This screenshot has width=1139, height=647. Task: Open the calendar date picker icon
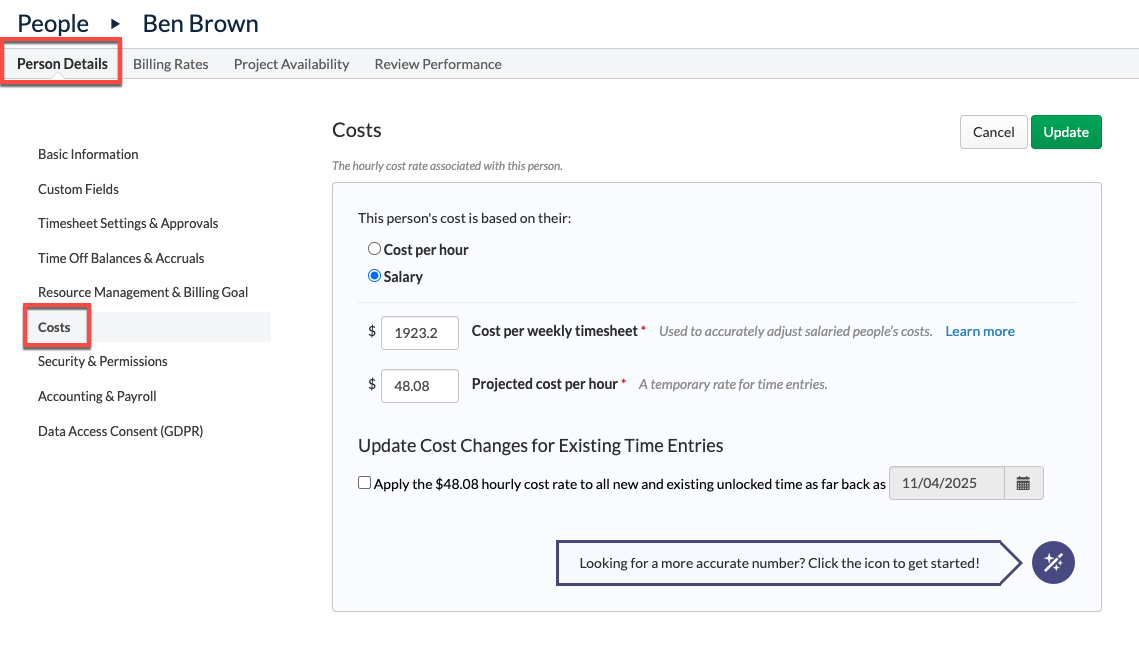pyautogui.click(x=1024, y=484)
